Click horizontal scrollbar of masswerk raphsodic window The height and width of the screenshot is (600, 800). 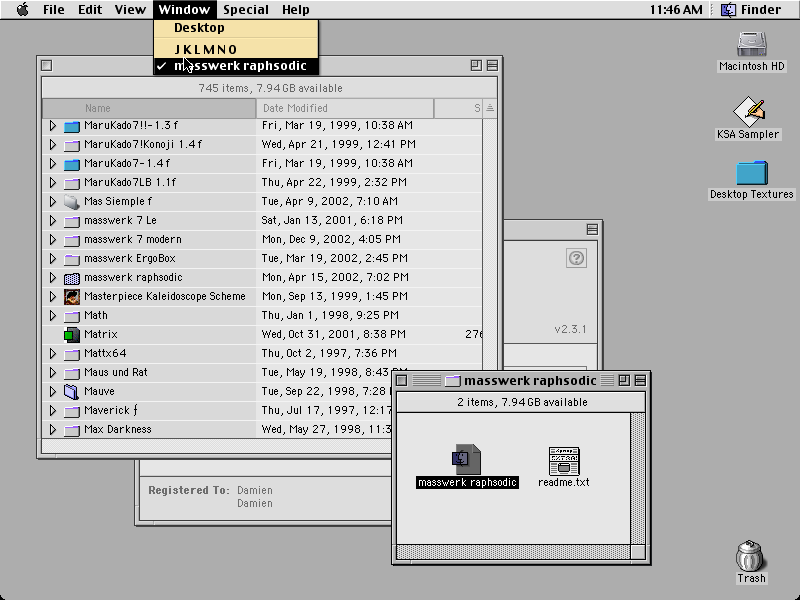513,552
